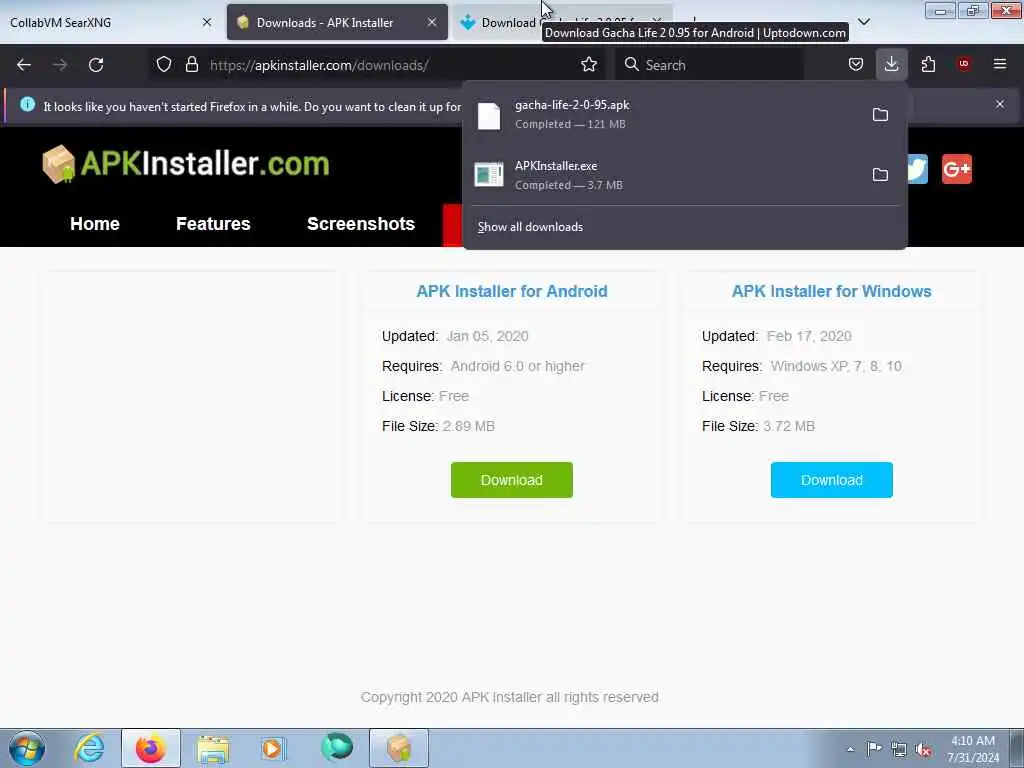
Task: Click the site security padlock icon
Action: click(x=191, y=64)
